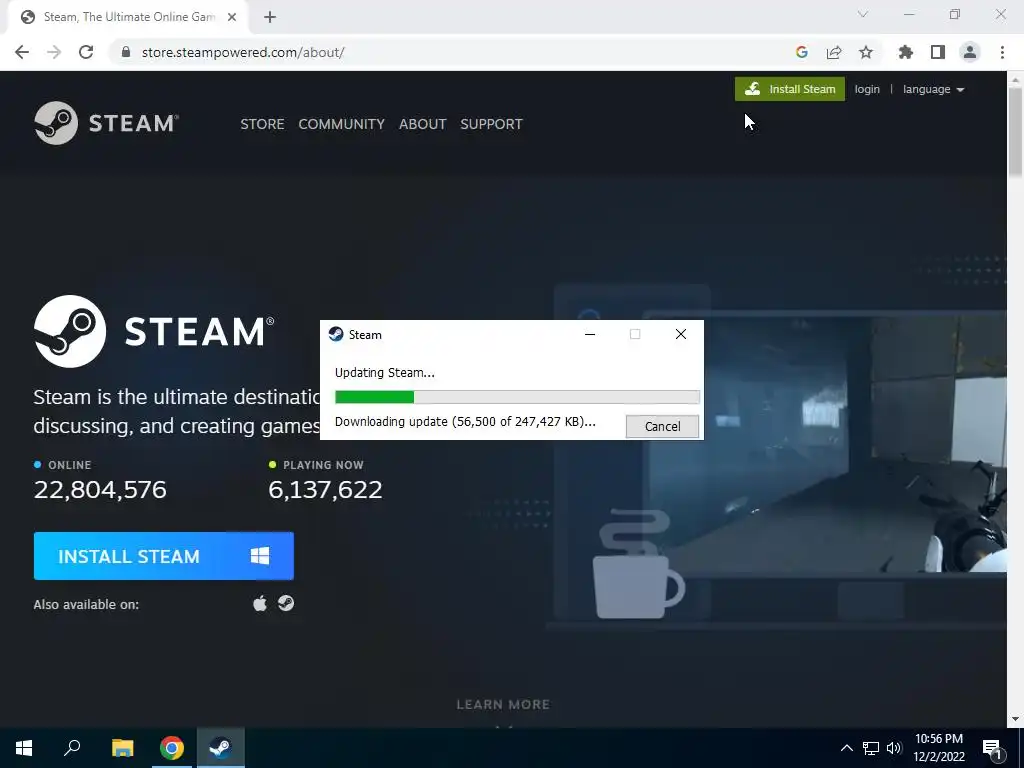Click the Apple macOS download icon
Screen dimensions: 1024x768
coord(260,603)
